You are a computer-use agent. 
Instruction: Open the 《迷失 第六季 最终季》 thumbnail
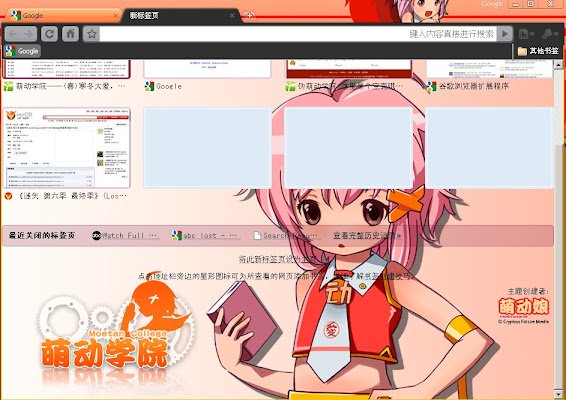[66, 148]
